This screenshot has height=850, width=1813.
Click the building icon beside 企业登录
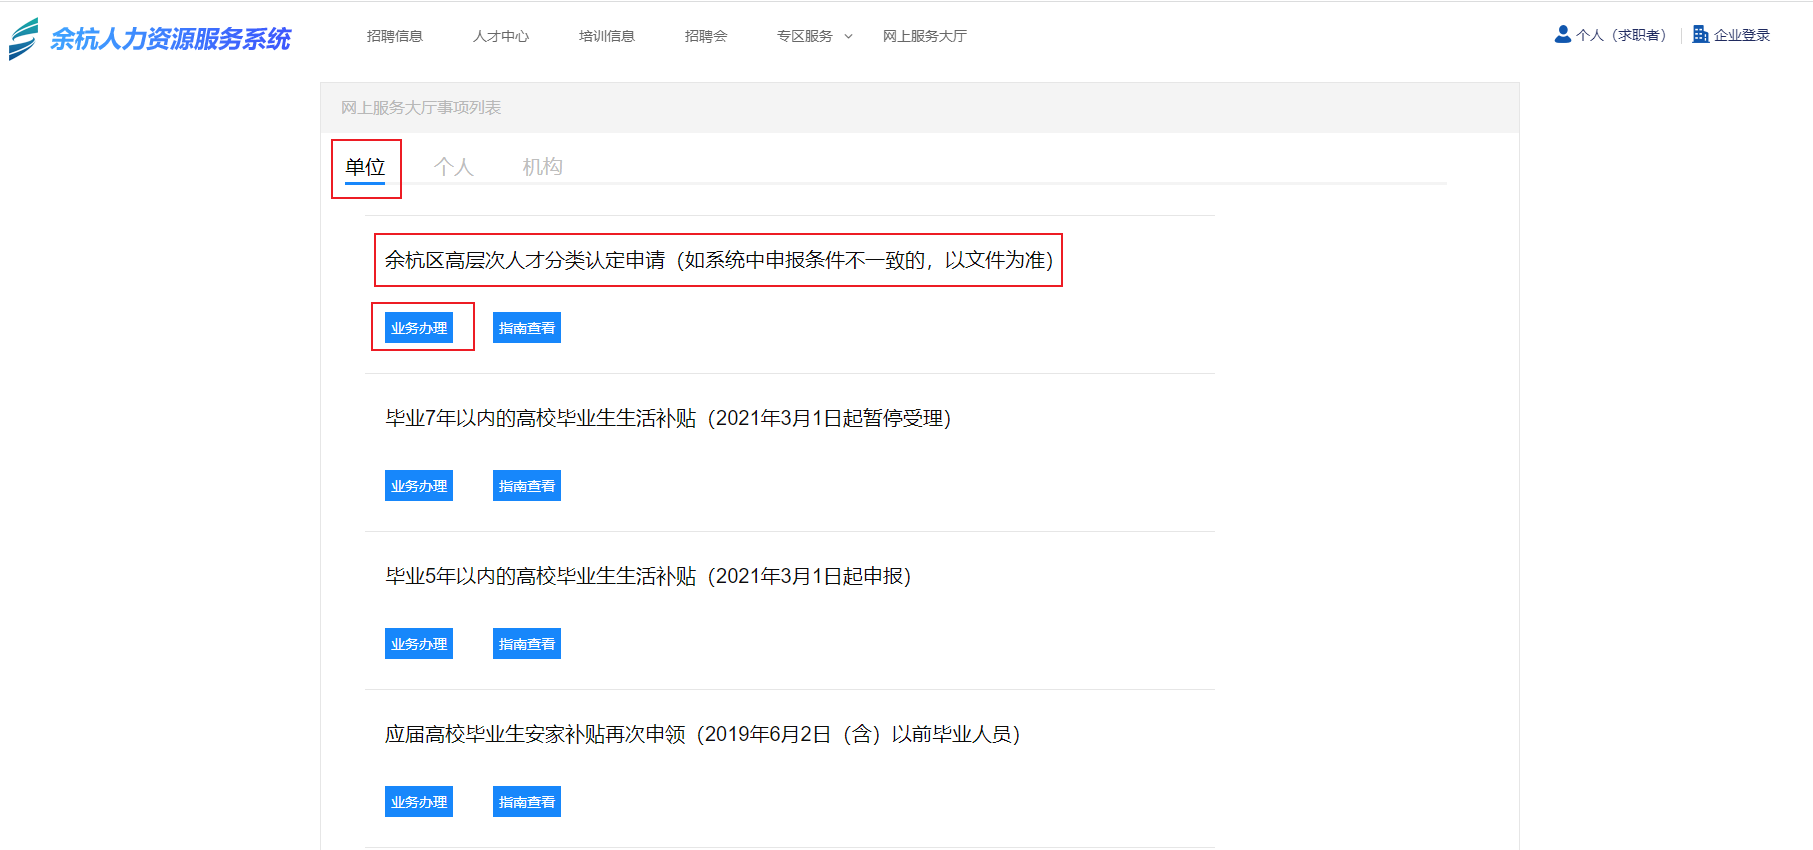(x=1700, y=35)
